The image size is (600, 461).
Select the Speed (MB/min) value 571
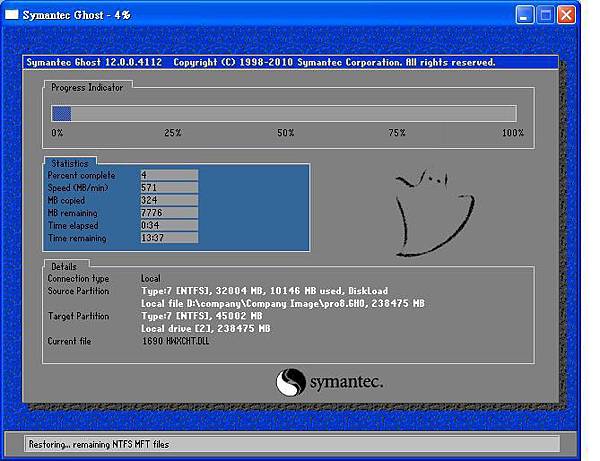(x=168, y=188)
